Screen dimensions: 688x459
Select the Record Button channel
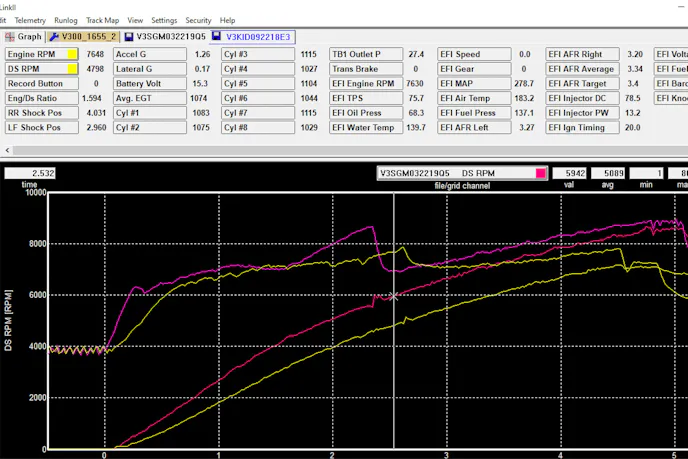pyautogui.click(x=35, y=84)
